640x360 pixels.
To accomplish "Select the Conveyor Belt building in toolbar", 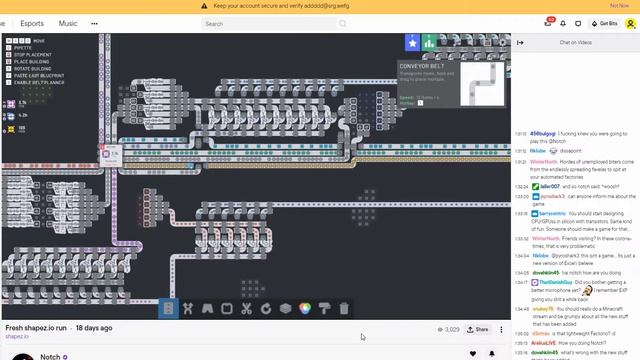I will [x=168, y=309].
